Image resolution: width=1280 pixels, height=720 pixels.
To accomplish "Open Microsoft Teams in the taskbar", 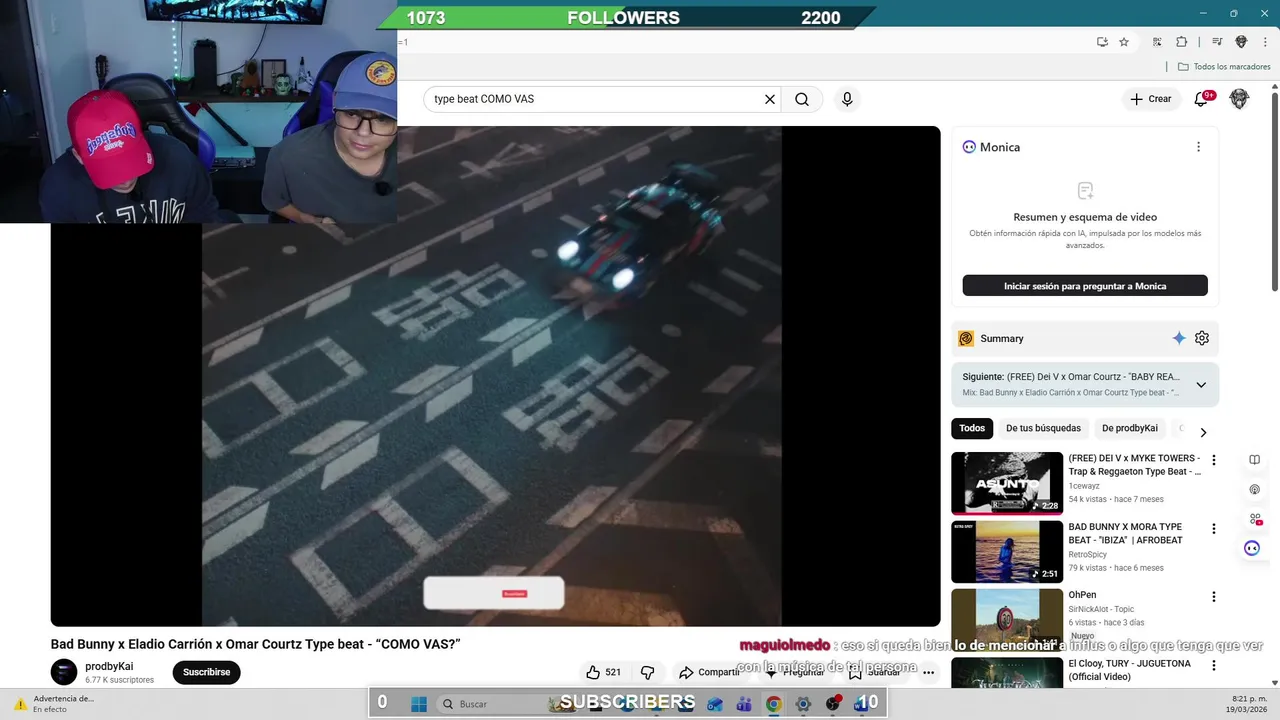I will click(x=743, y=703).
